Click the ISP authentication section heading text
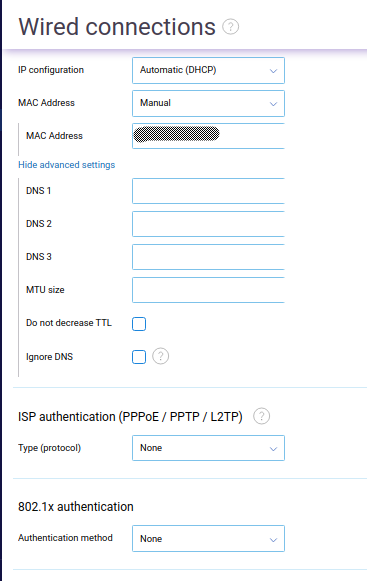The image size is (367, 581). click(x=130, y=417)
